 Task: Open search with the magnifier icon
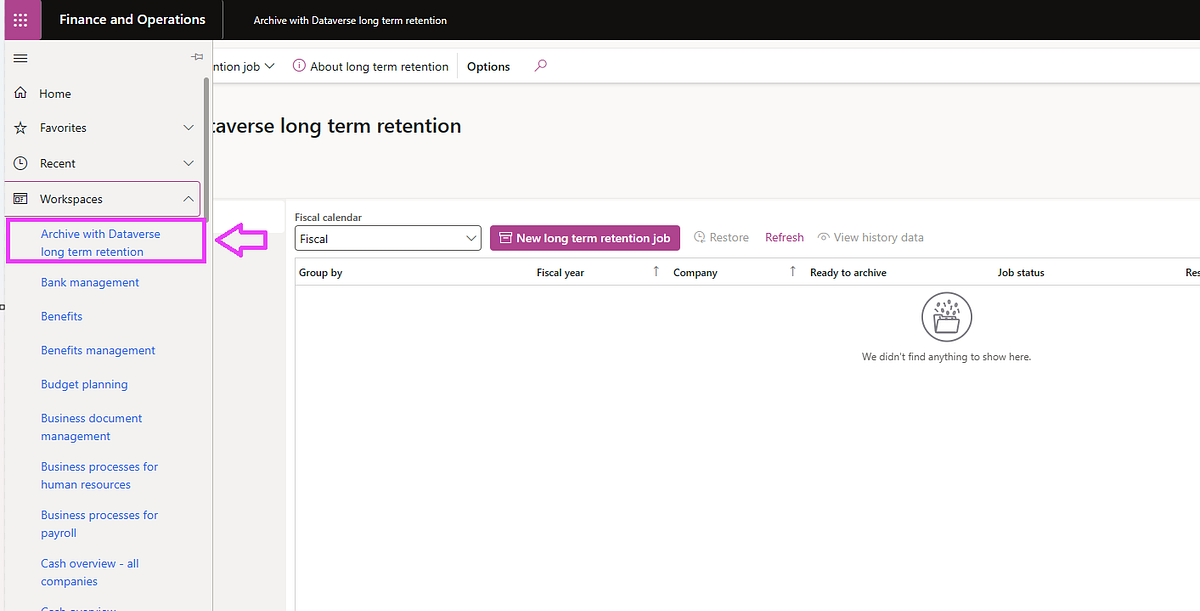pos(540,66)
